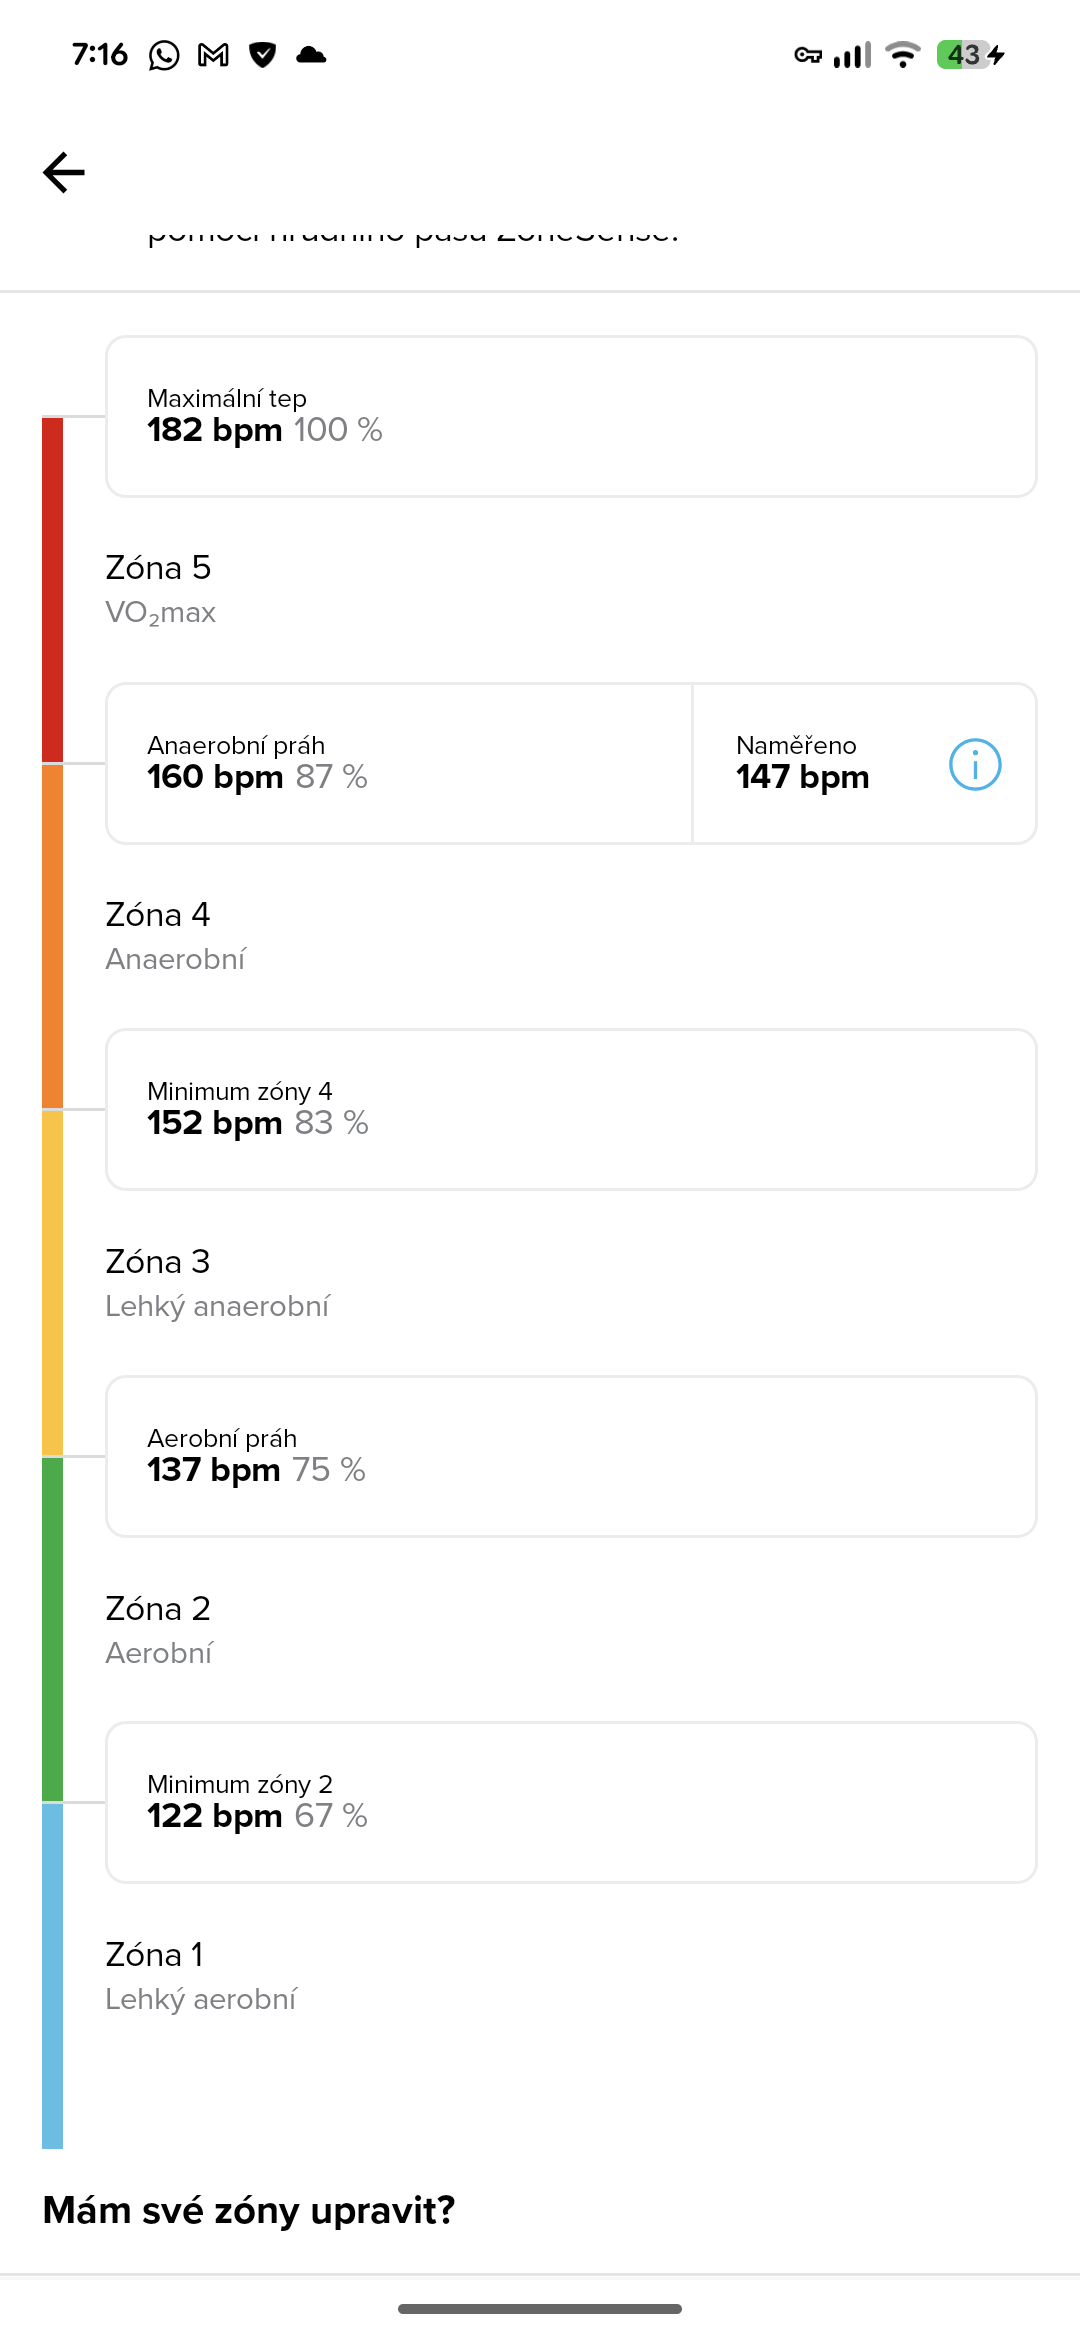Tap the orange Zóna 4 color bar
1080x2340 pixels.
pos(52,936)
